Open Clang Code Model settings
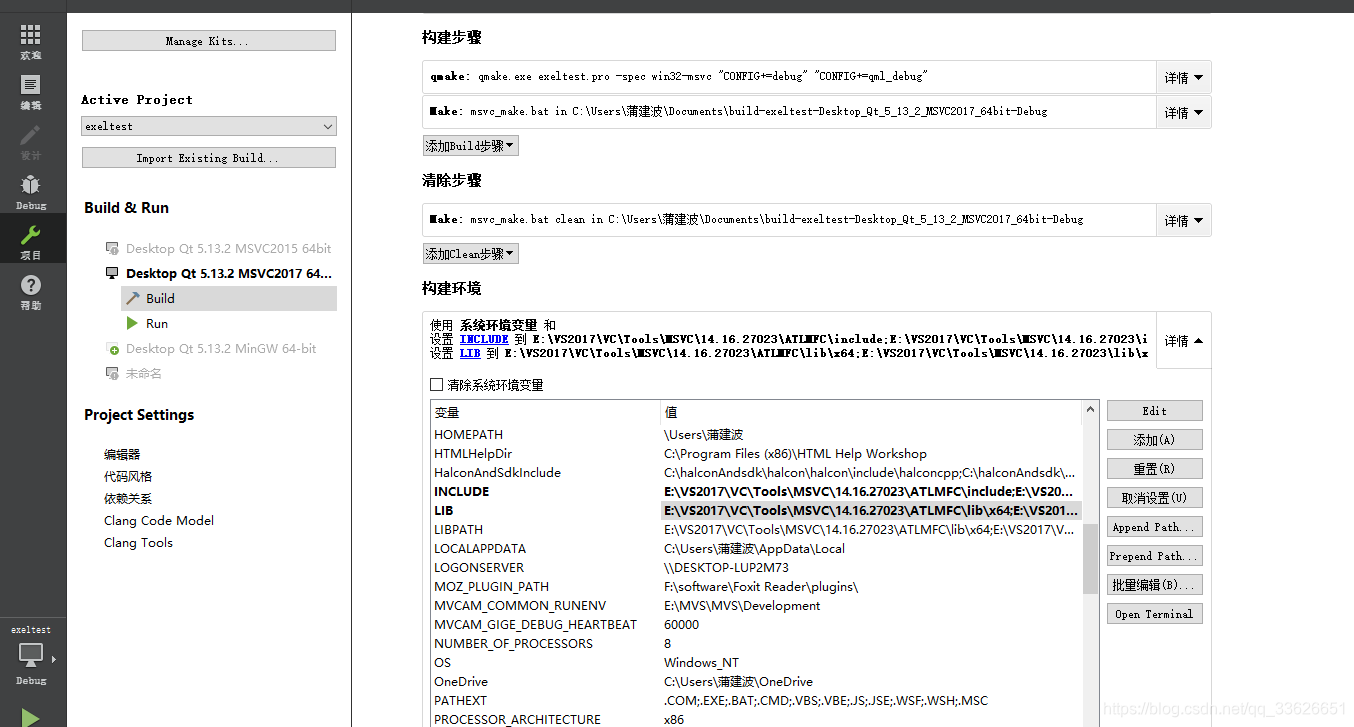Image resolution: width=1354 pixels, height=727 pixels. click(x=159, y=520)
